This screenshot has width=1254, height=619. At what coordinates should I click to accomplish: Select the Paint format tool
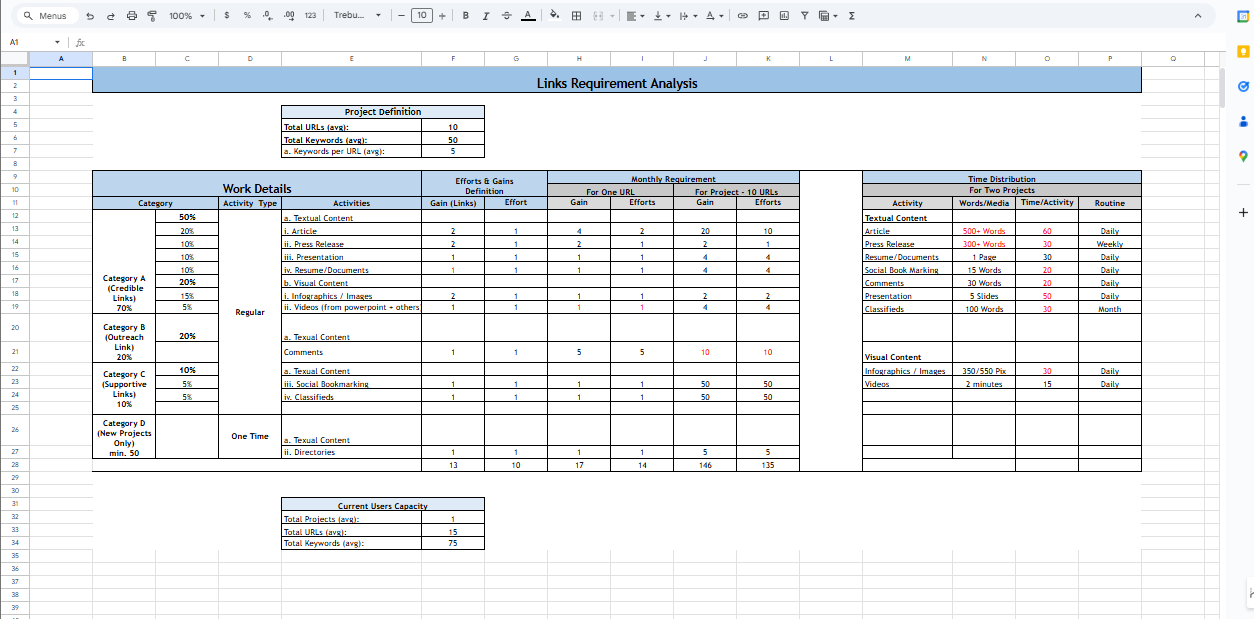pyautogui.click(x=152, y=16)
